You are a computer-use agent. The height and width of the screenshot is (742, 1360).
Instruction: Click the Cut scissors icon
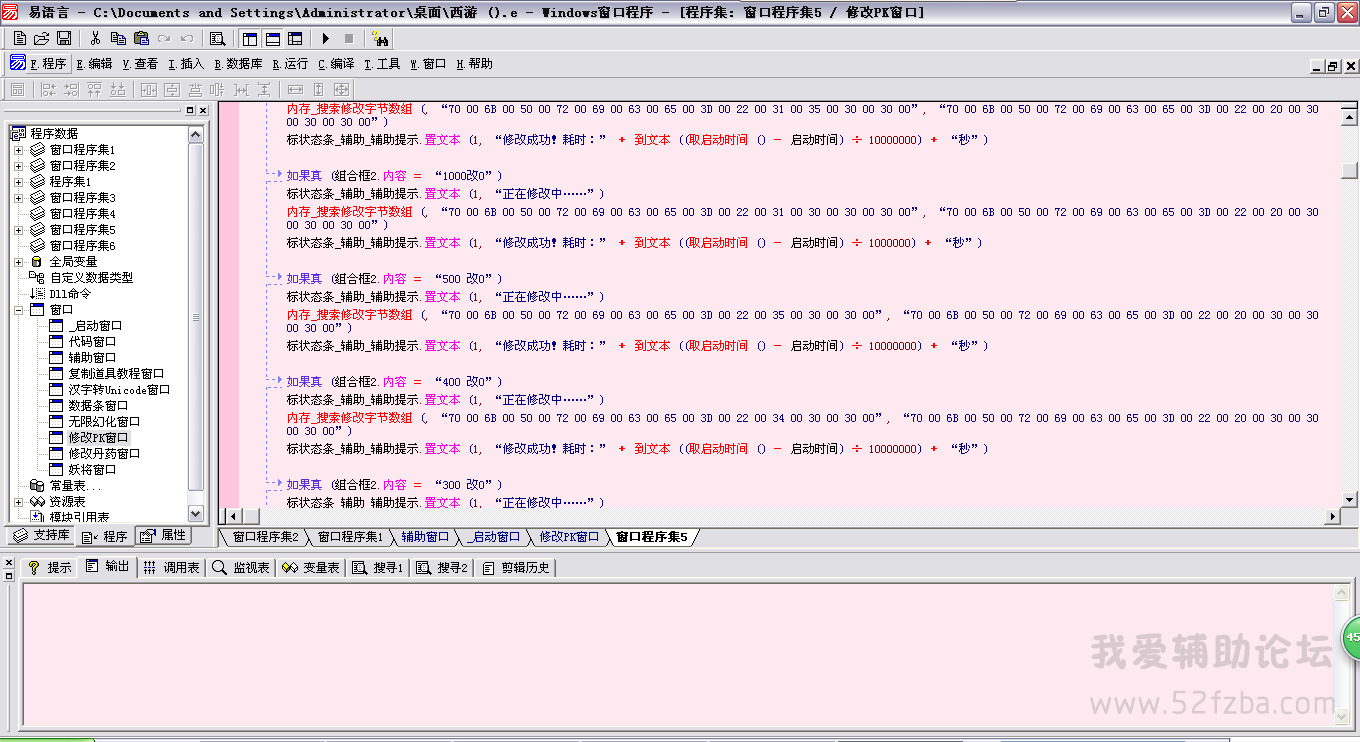95,38
